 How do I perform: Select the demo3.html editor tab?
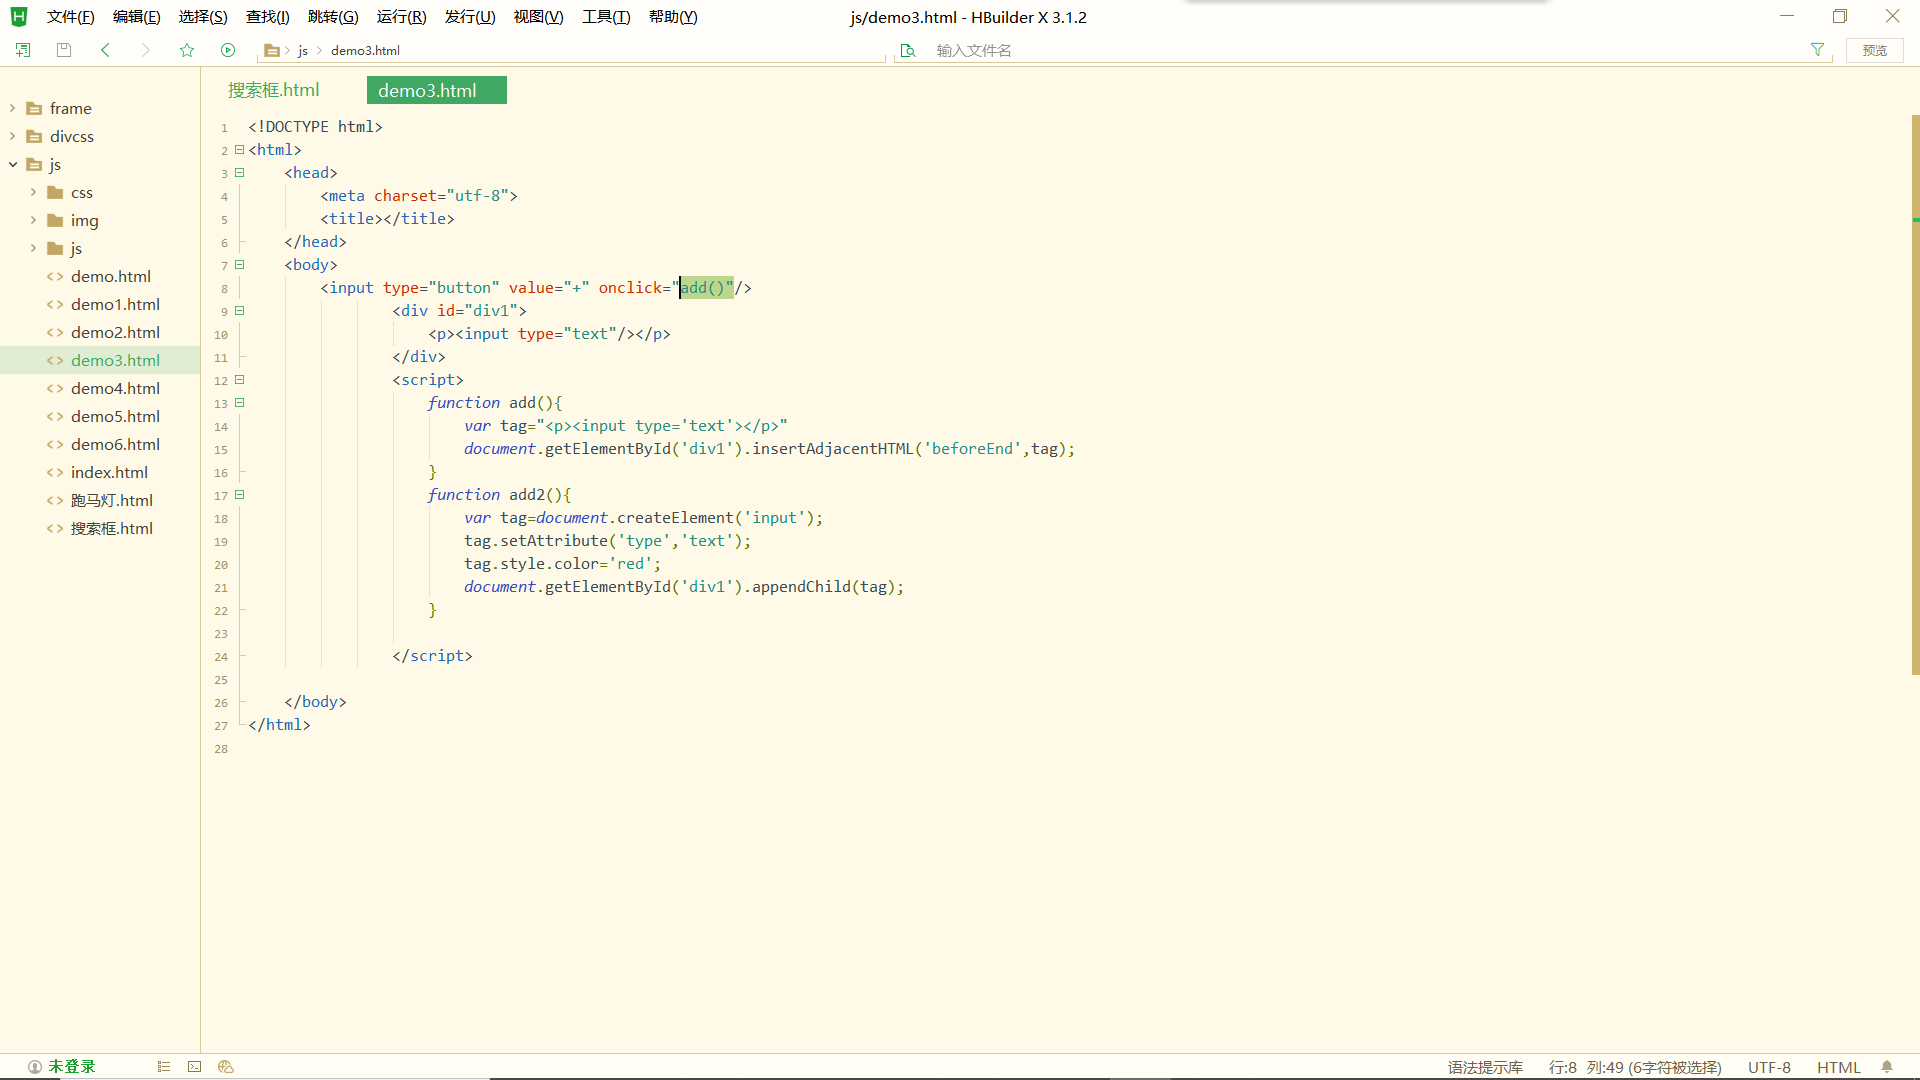436,90
